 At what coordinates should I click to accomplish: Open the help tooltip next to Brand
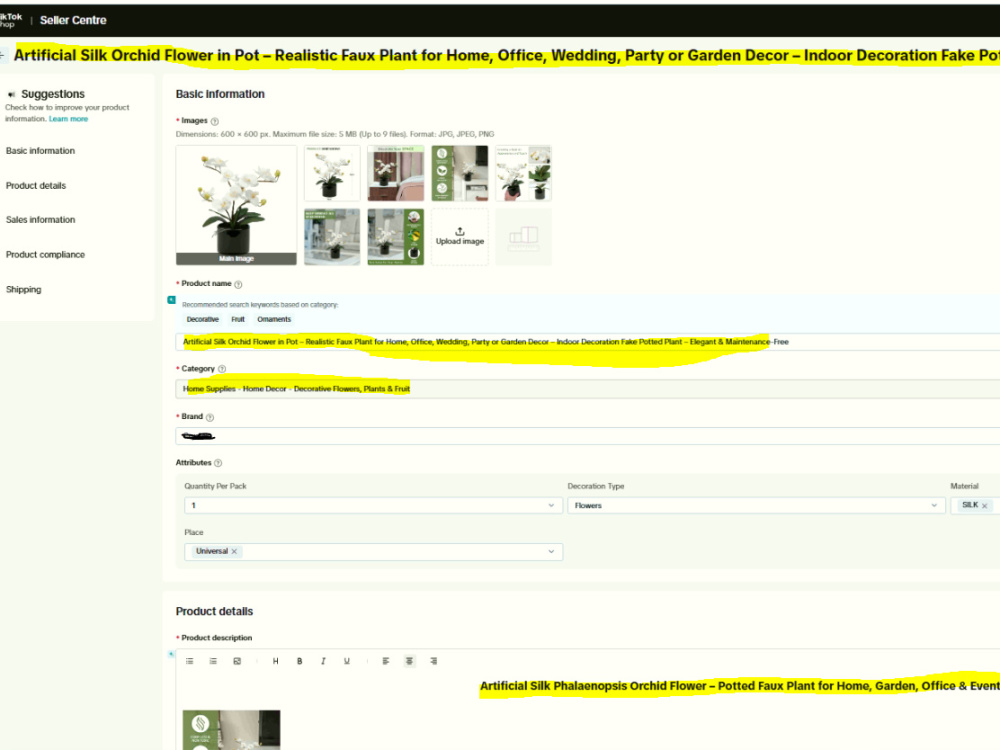[x=210, y=417]
